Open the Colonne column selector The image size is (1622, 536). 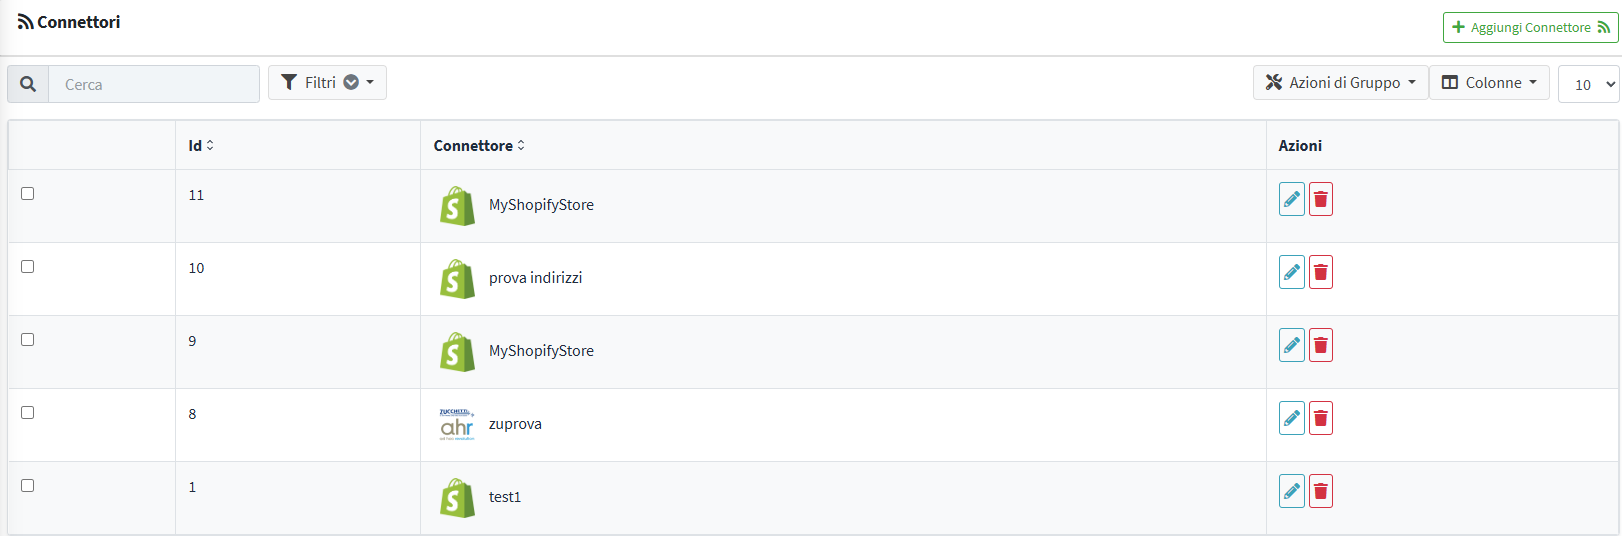click(x=1489, y=82)
